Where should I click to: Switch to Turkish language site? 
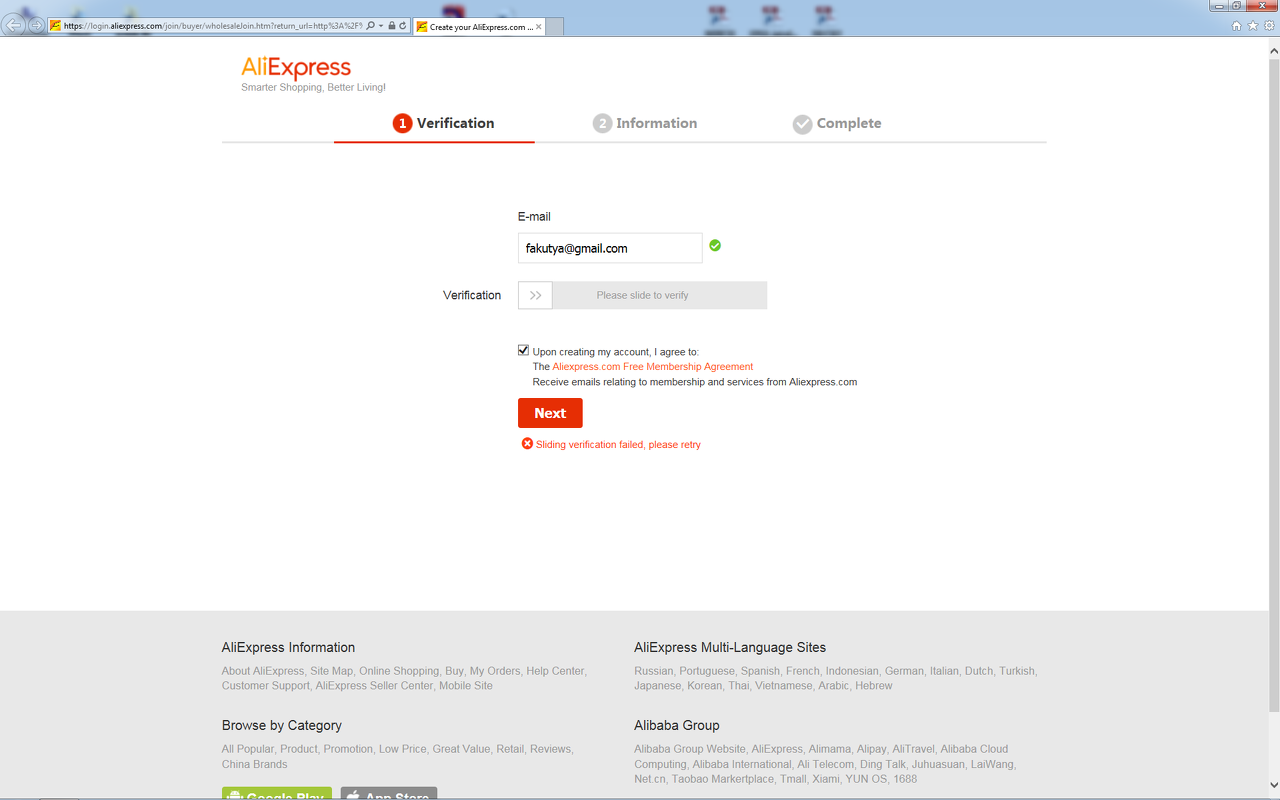1017,671
